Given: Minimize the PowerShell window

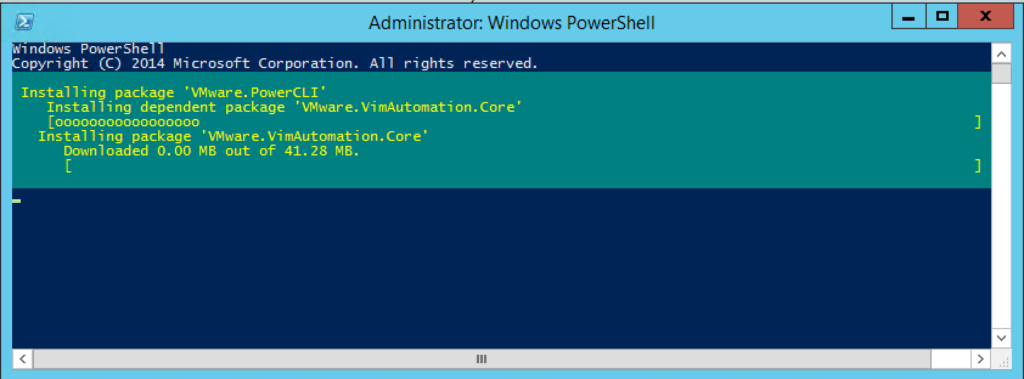Looking at the screenshot, I should point(908,18).
